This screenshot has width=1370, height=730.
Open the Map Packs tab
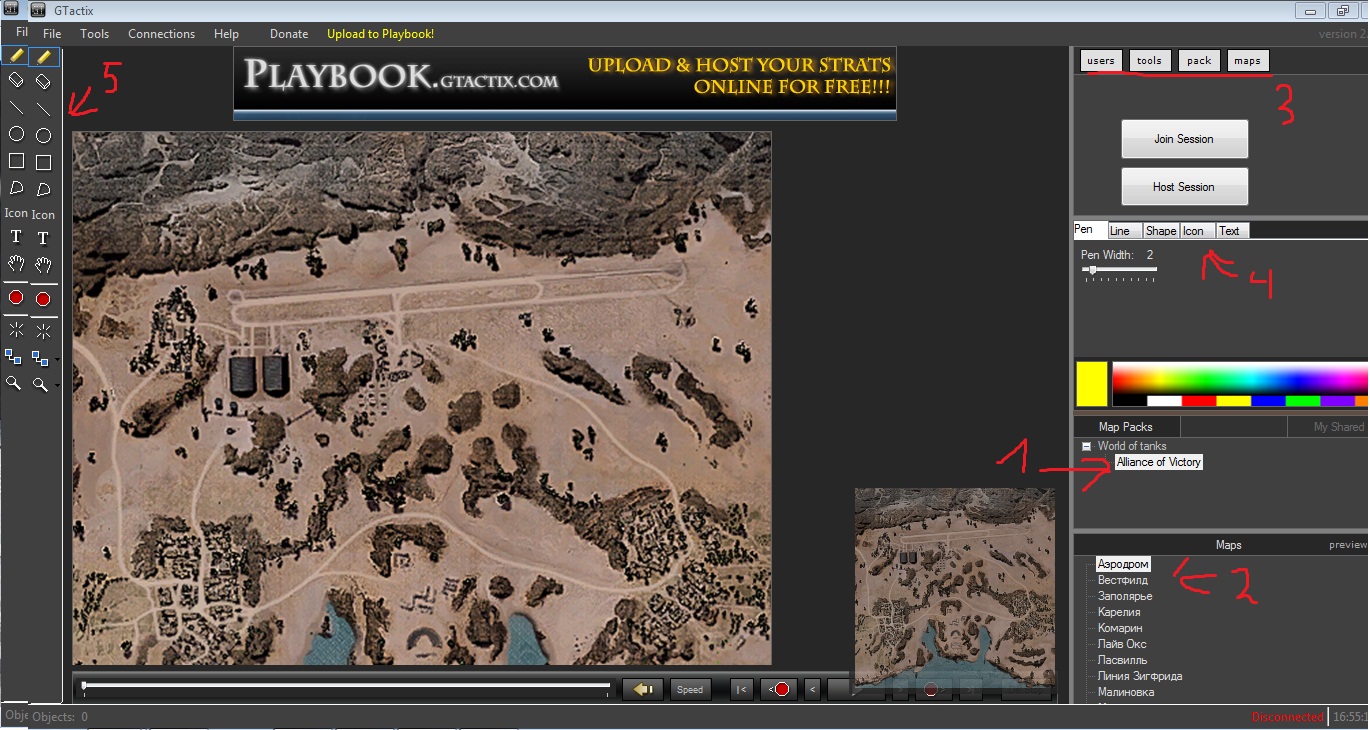pyautogui.click(x=1126, y=427)
